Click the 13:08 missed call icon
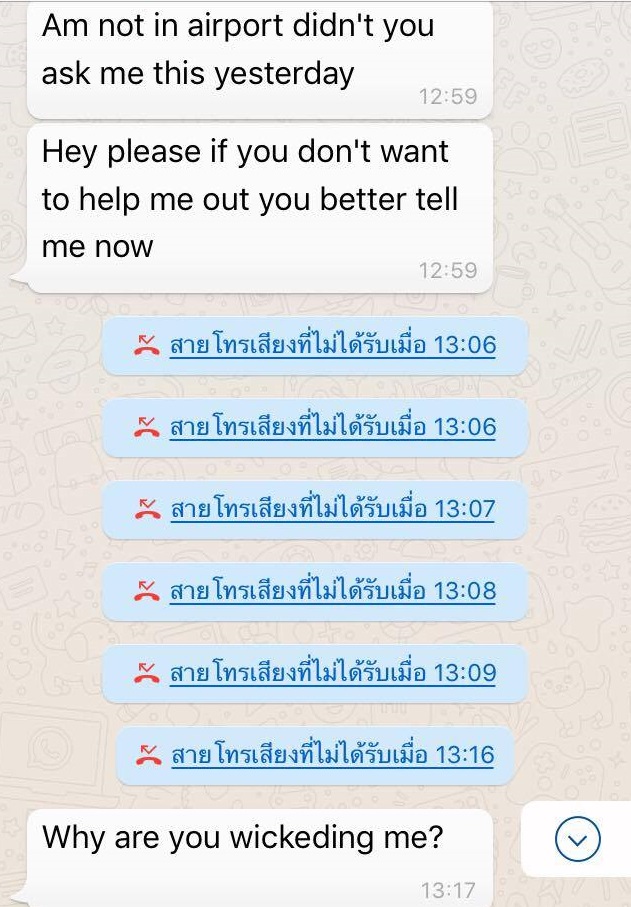631x907 pixels. click(147, 591)
